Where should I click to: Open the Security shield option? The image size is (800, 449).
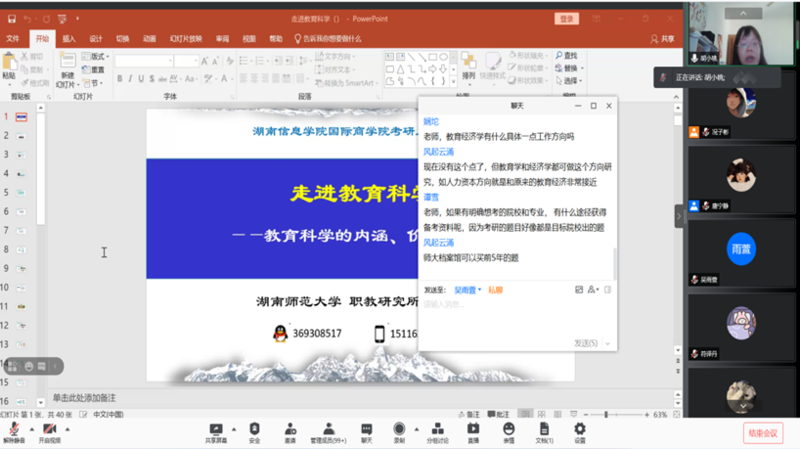tap(254, 433)
